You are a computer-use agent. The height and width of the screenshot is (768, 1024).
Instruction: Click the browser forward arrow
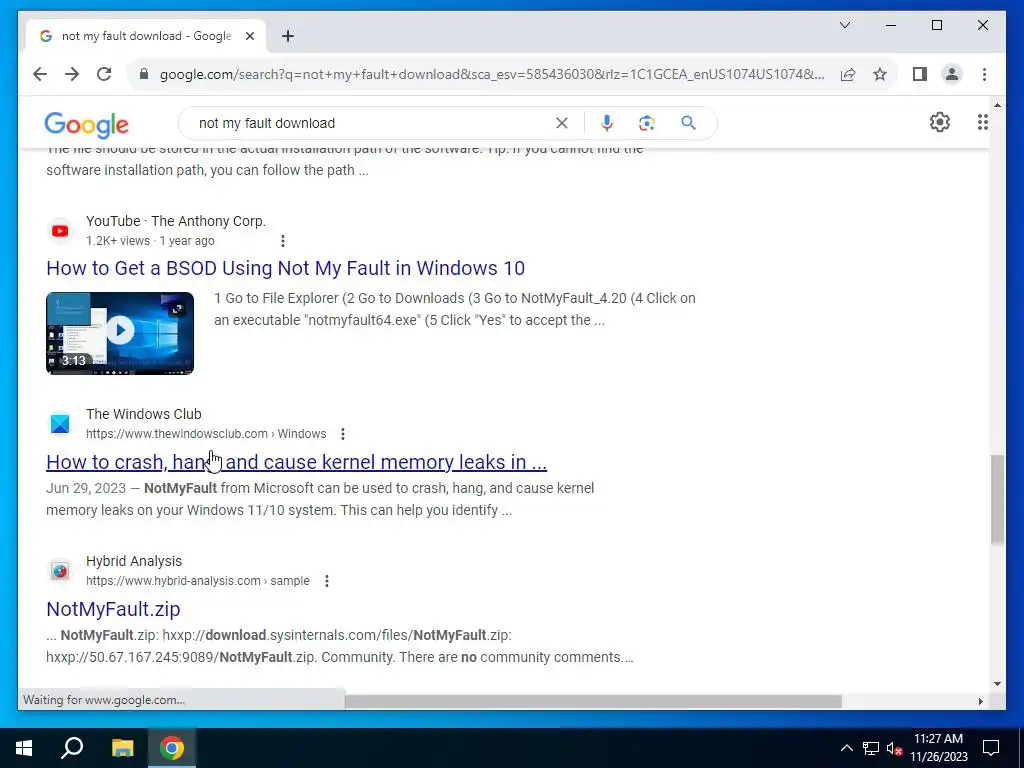(x=72, y=74)
